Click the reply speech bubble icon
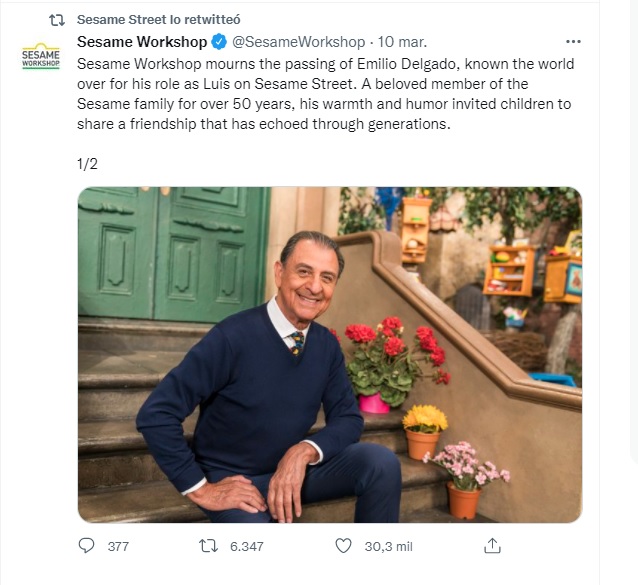This screenshot has width=638, height=585. [87, 546]
